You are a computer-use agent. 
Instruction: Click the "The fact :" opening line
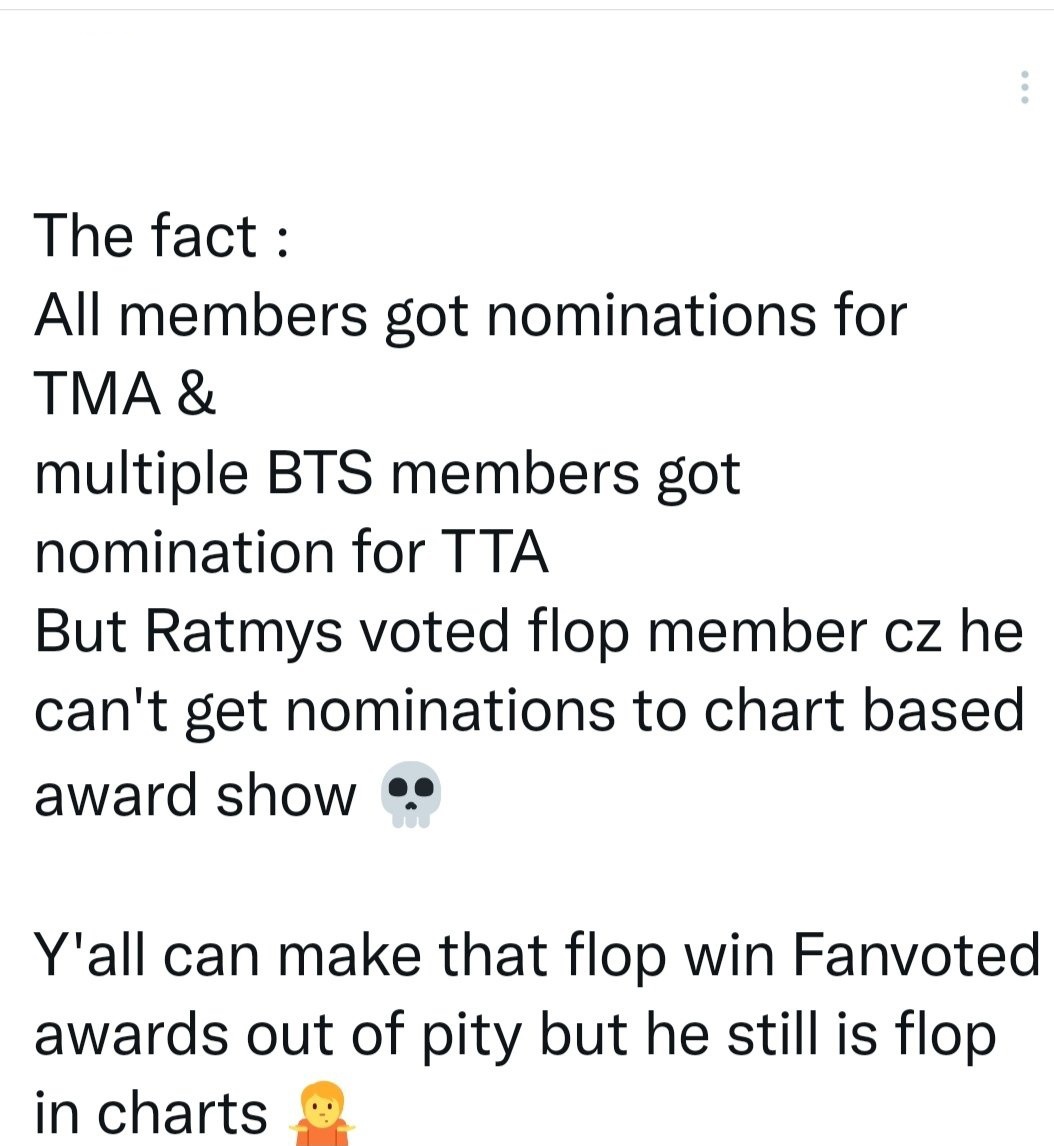pos(163,236)
